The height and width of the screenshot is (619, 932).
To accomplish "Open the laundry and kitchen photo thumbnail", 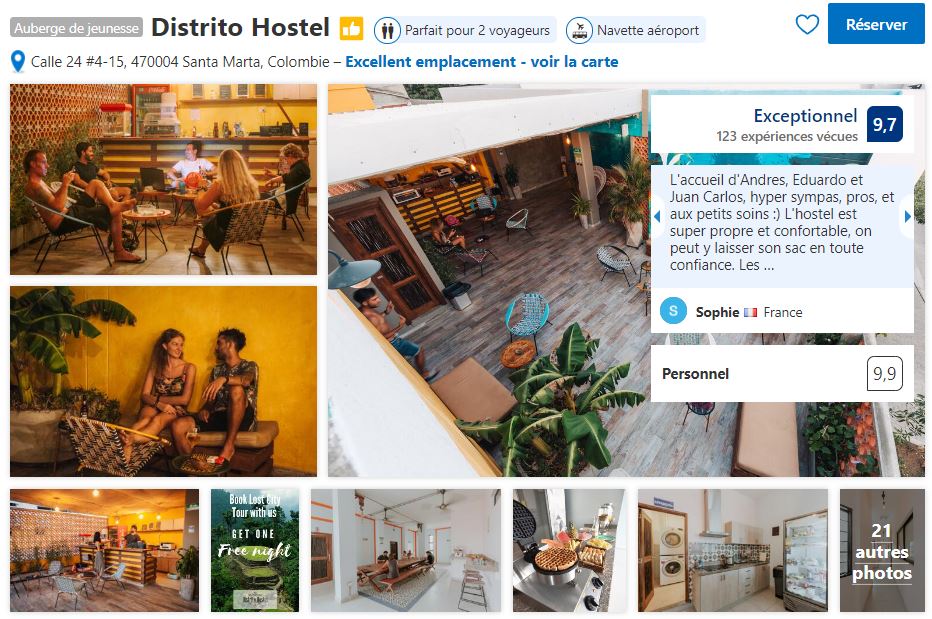I will 732,551.
